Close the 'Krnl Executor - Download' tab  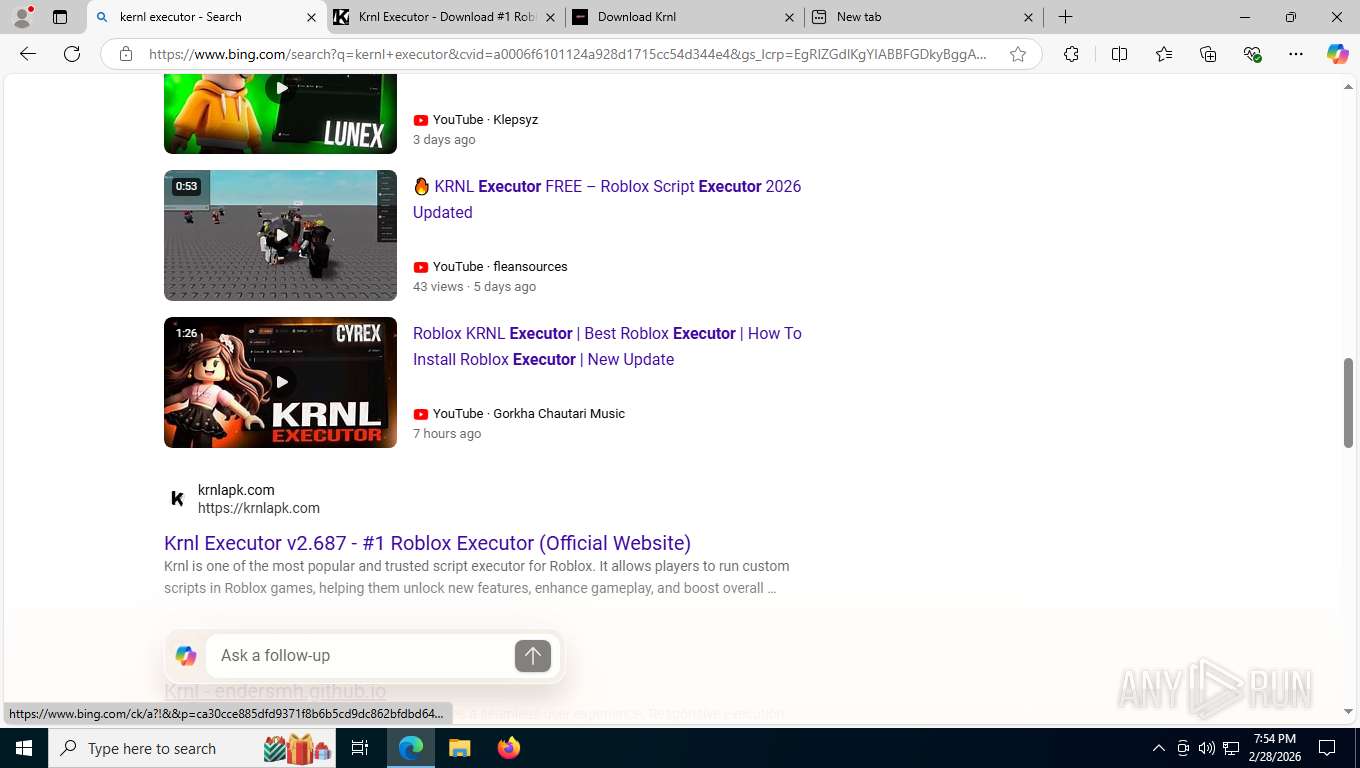point(550,17)
